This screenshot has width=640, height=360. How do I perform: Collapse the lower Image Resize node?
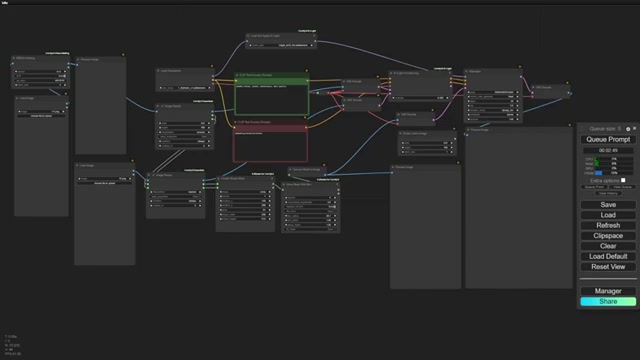[x=149, y=175]
